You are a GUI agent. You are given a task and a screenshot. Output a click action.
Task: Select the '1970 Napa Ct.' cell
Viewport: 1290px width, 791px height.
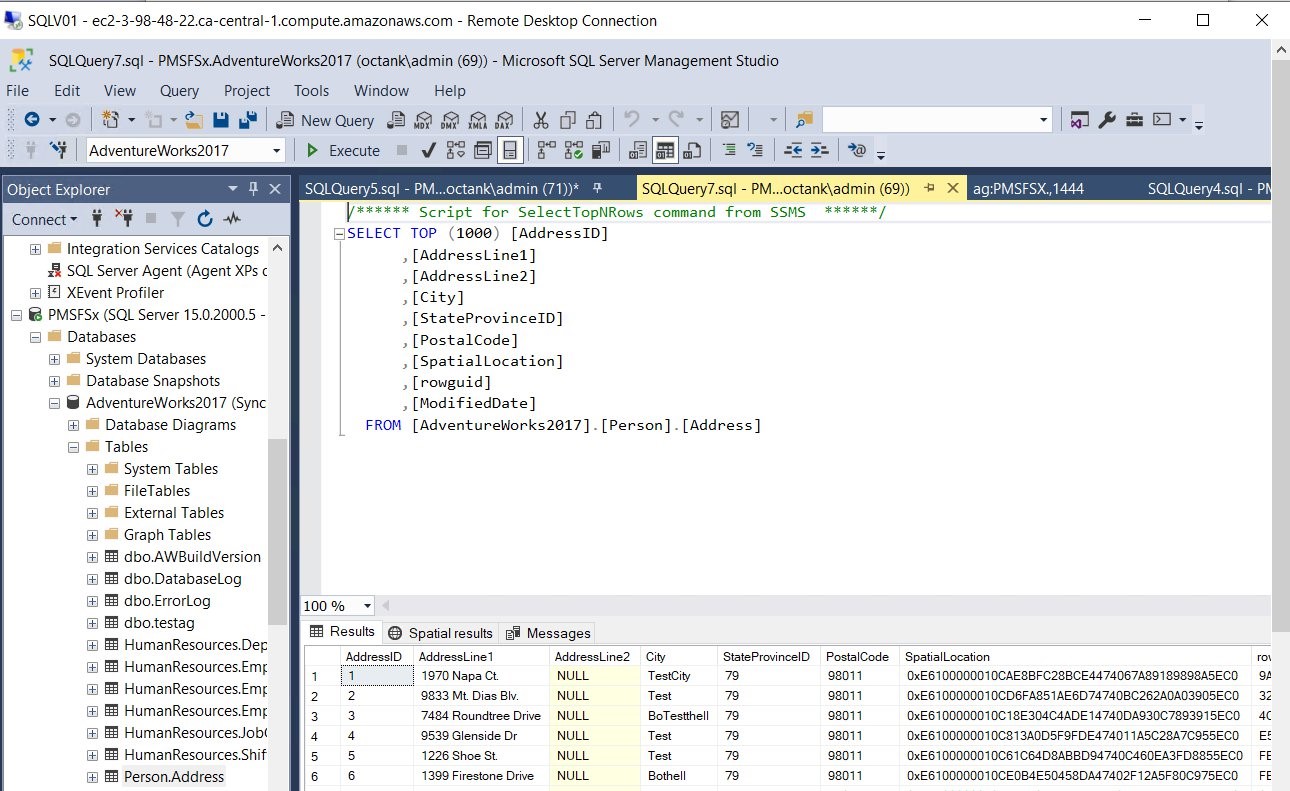click(481, 676)
